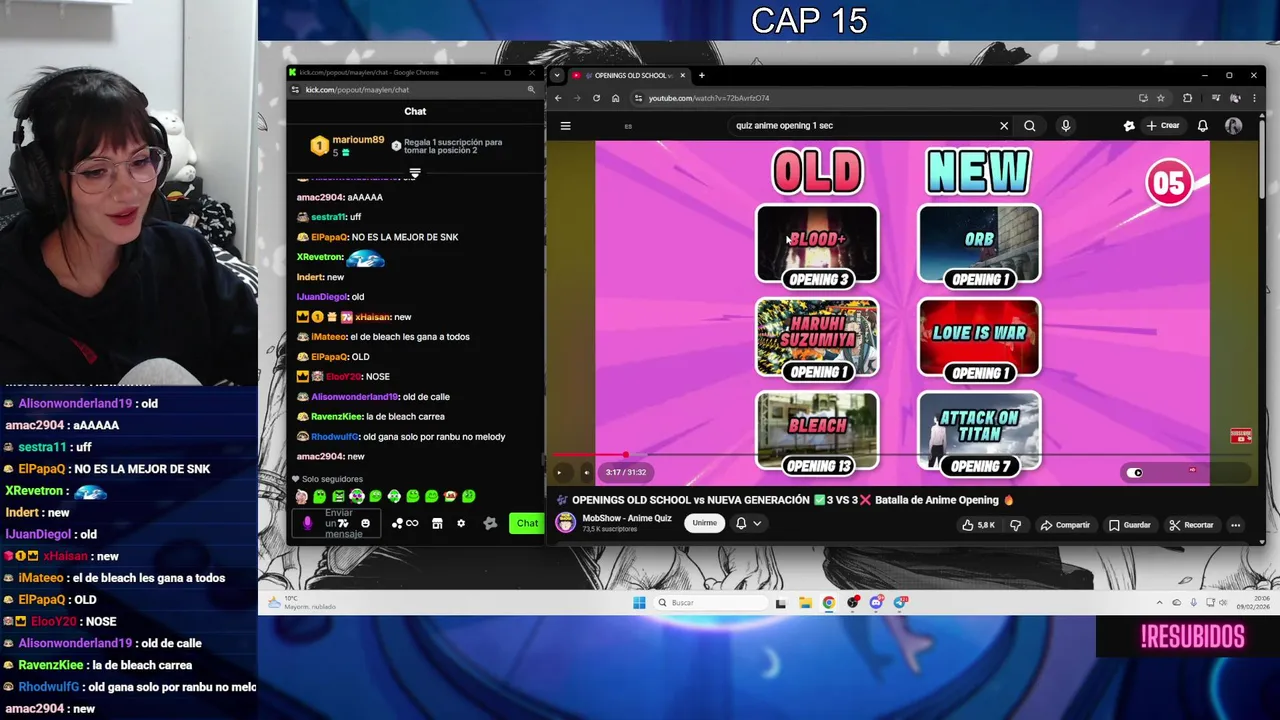Viewport: 1280px width, 720px height.
Task: Open Kick chat settings gear
Action: tap(461, 523)
